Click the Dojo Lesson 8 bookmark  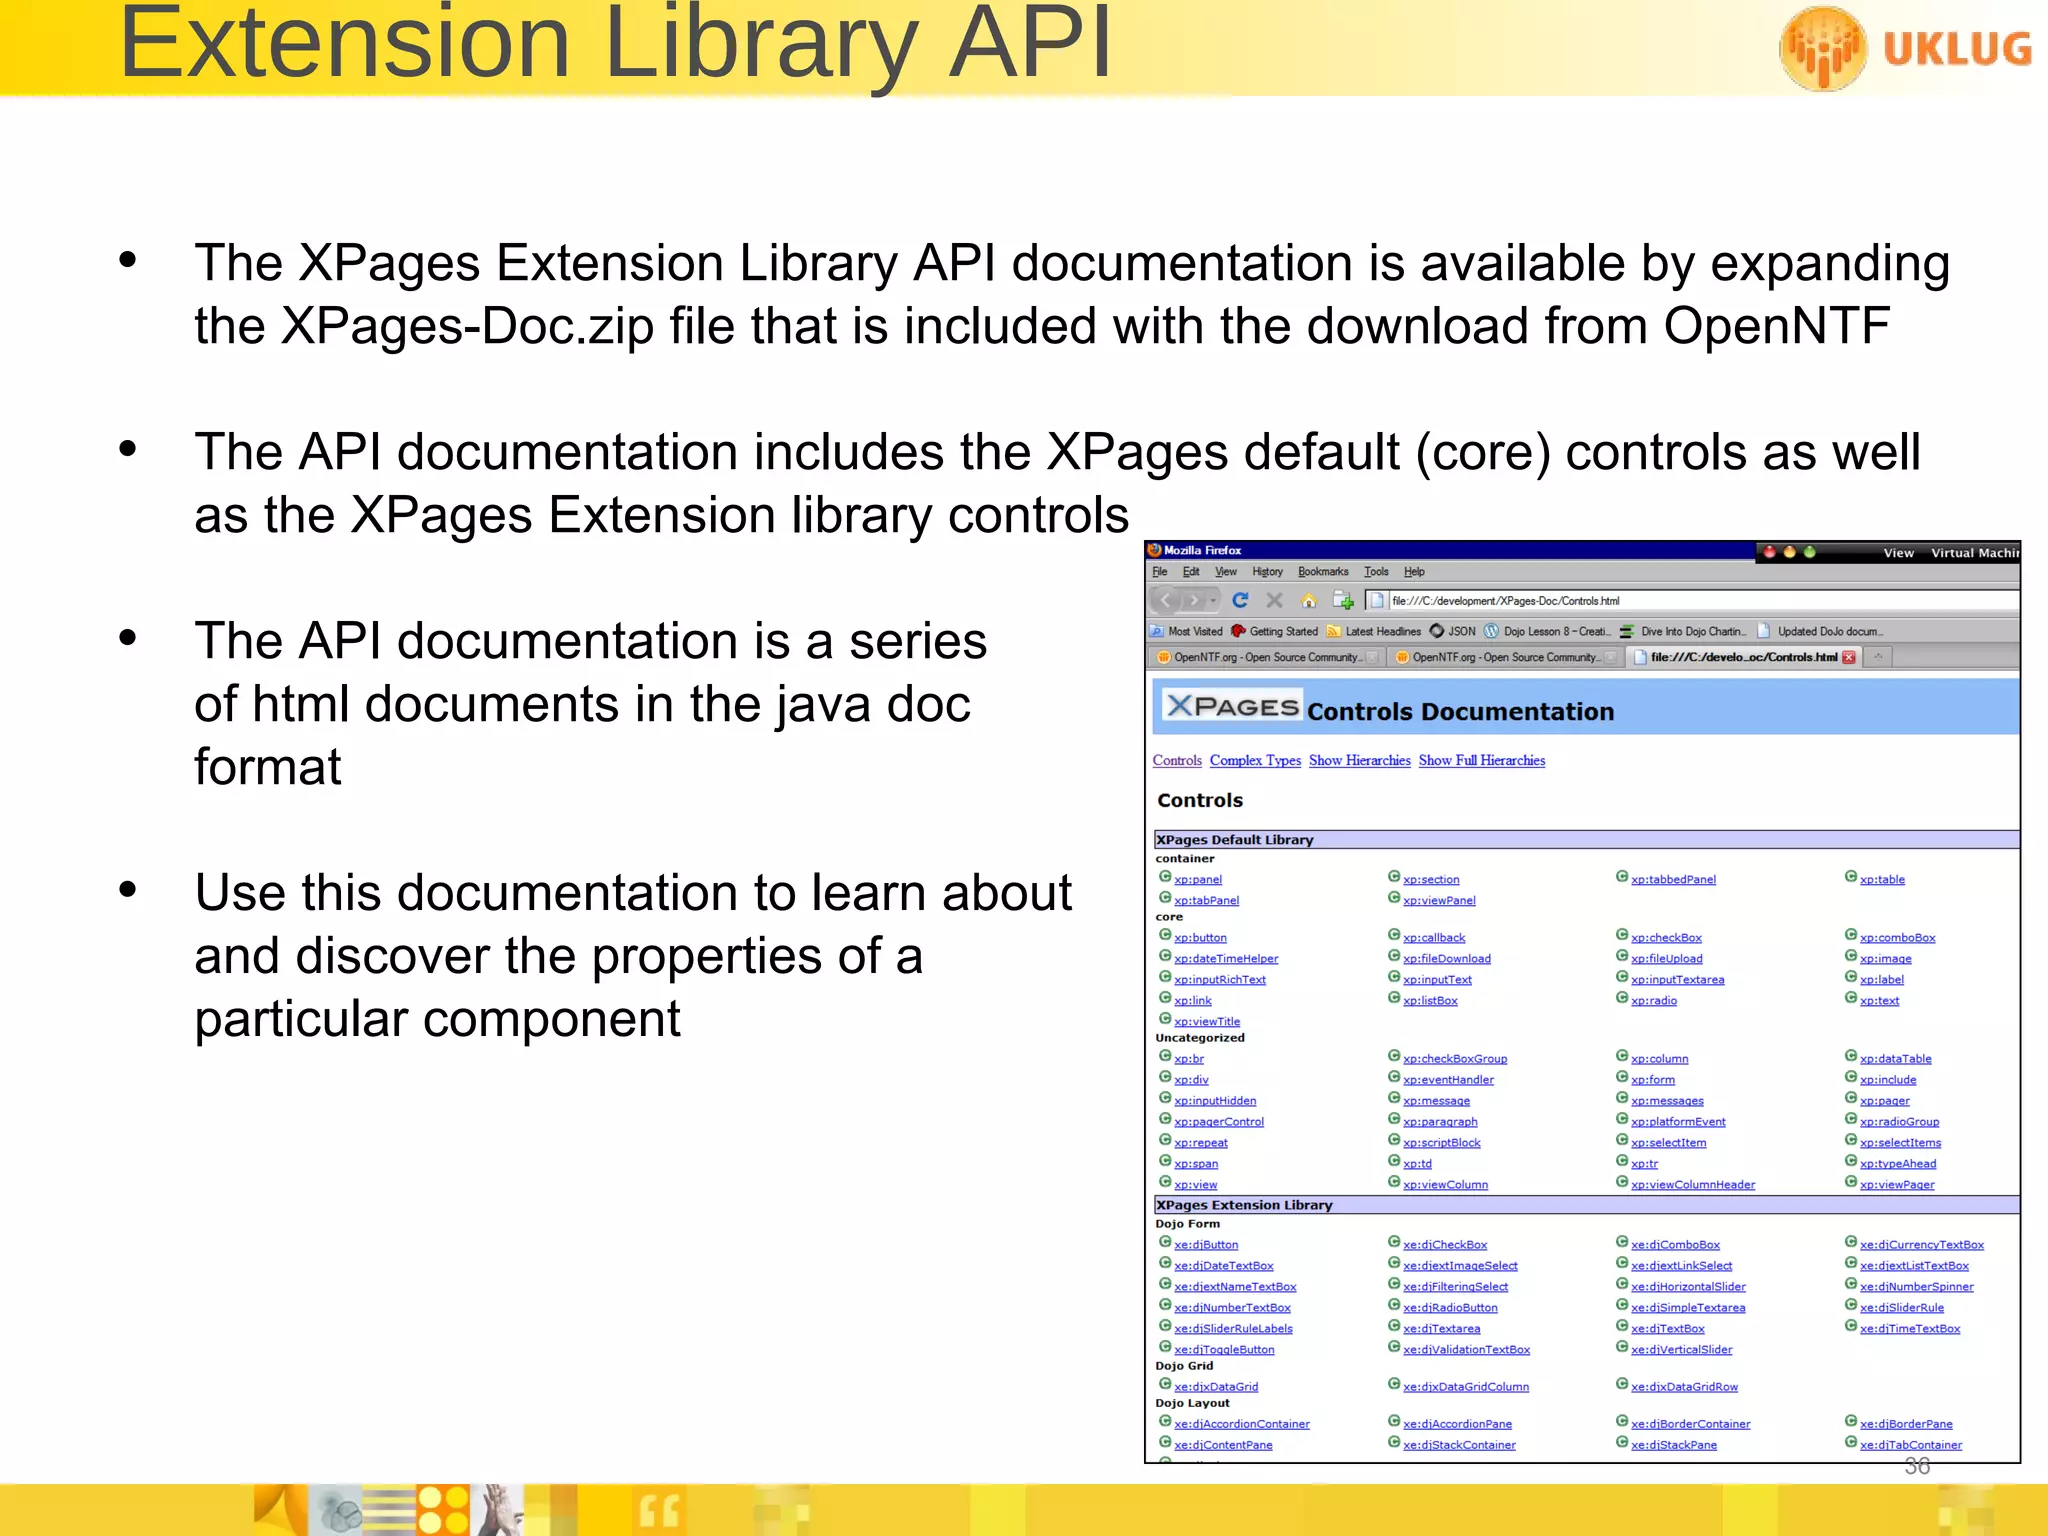[x=1547, y=631]
